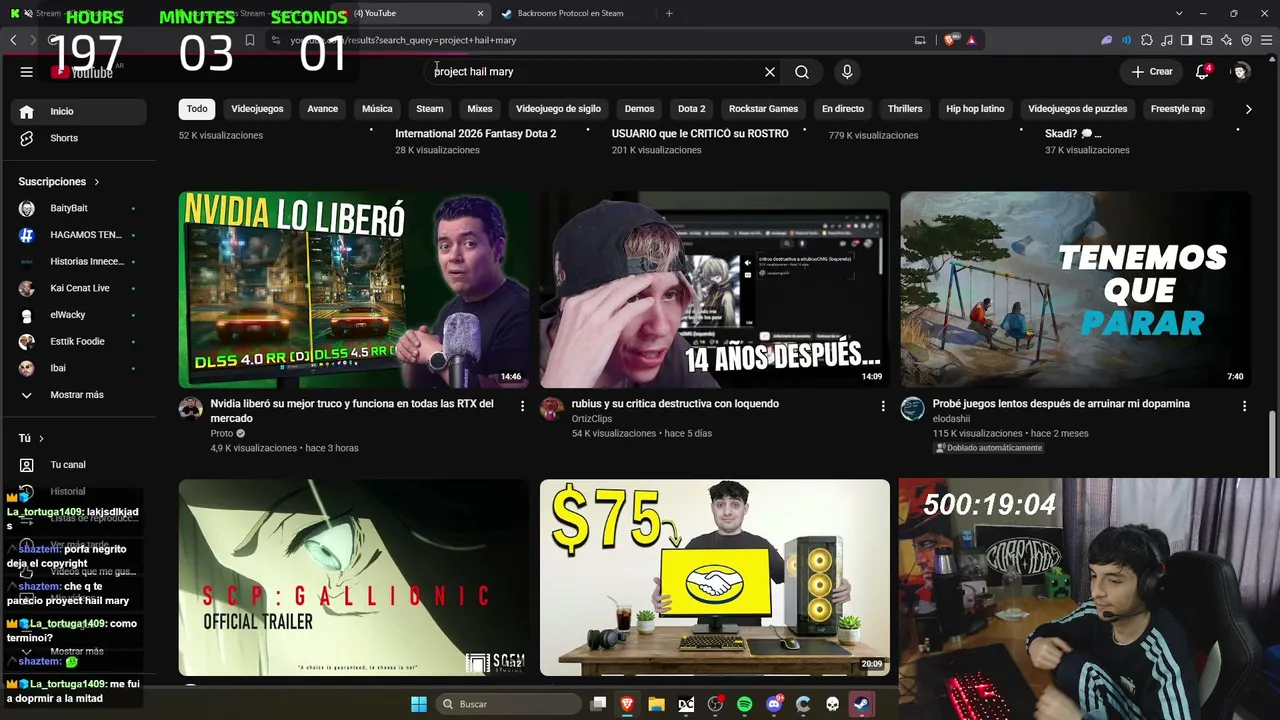1280x720 pixels.
Task: Open the Proto channel name link
Action: [x=221, y=433]
